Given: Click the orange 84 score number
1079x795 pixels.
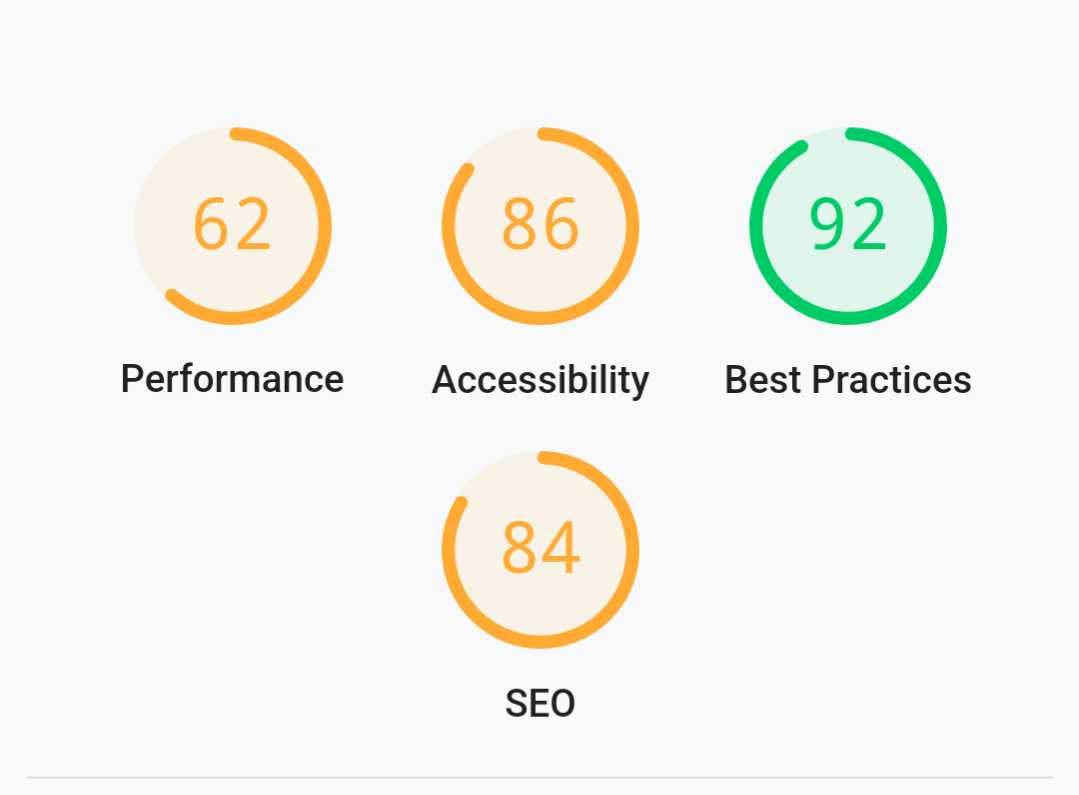Looking at the screenshot, I should pos(541,547).
